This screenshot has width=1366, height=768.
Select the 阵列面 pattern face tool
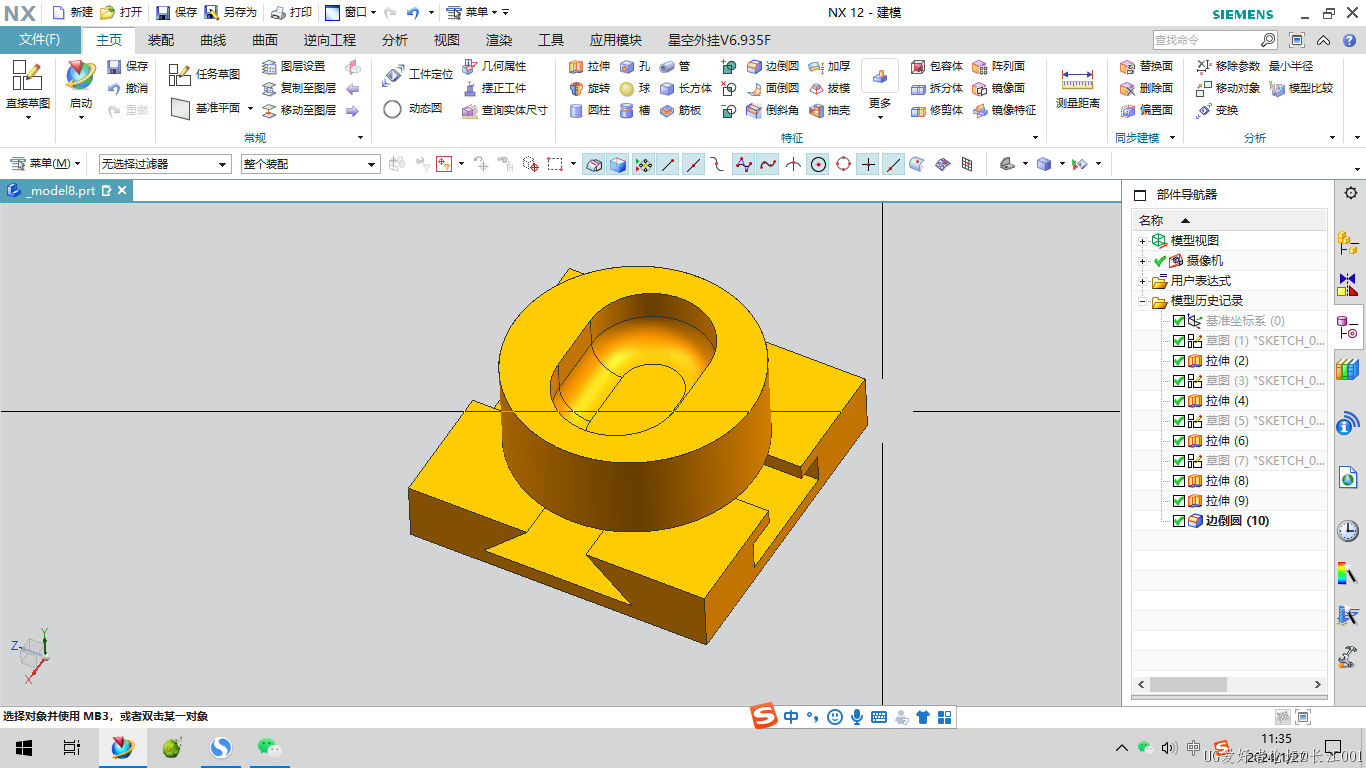point(998,66)
